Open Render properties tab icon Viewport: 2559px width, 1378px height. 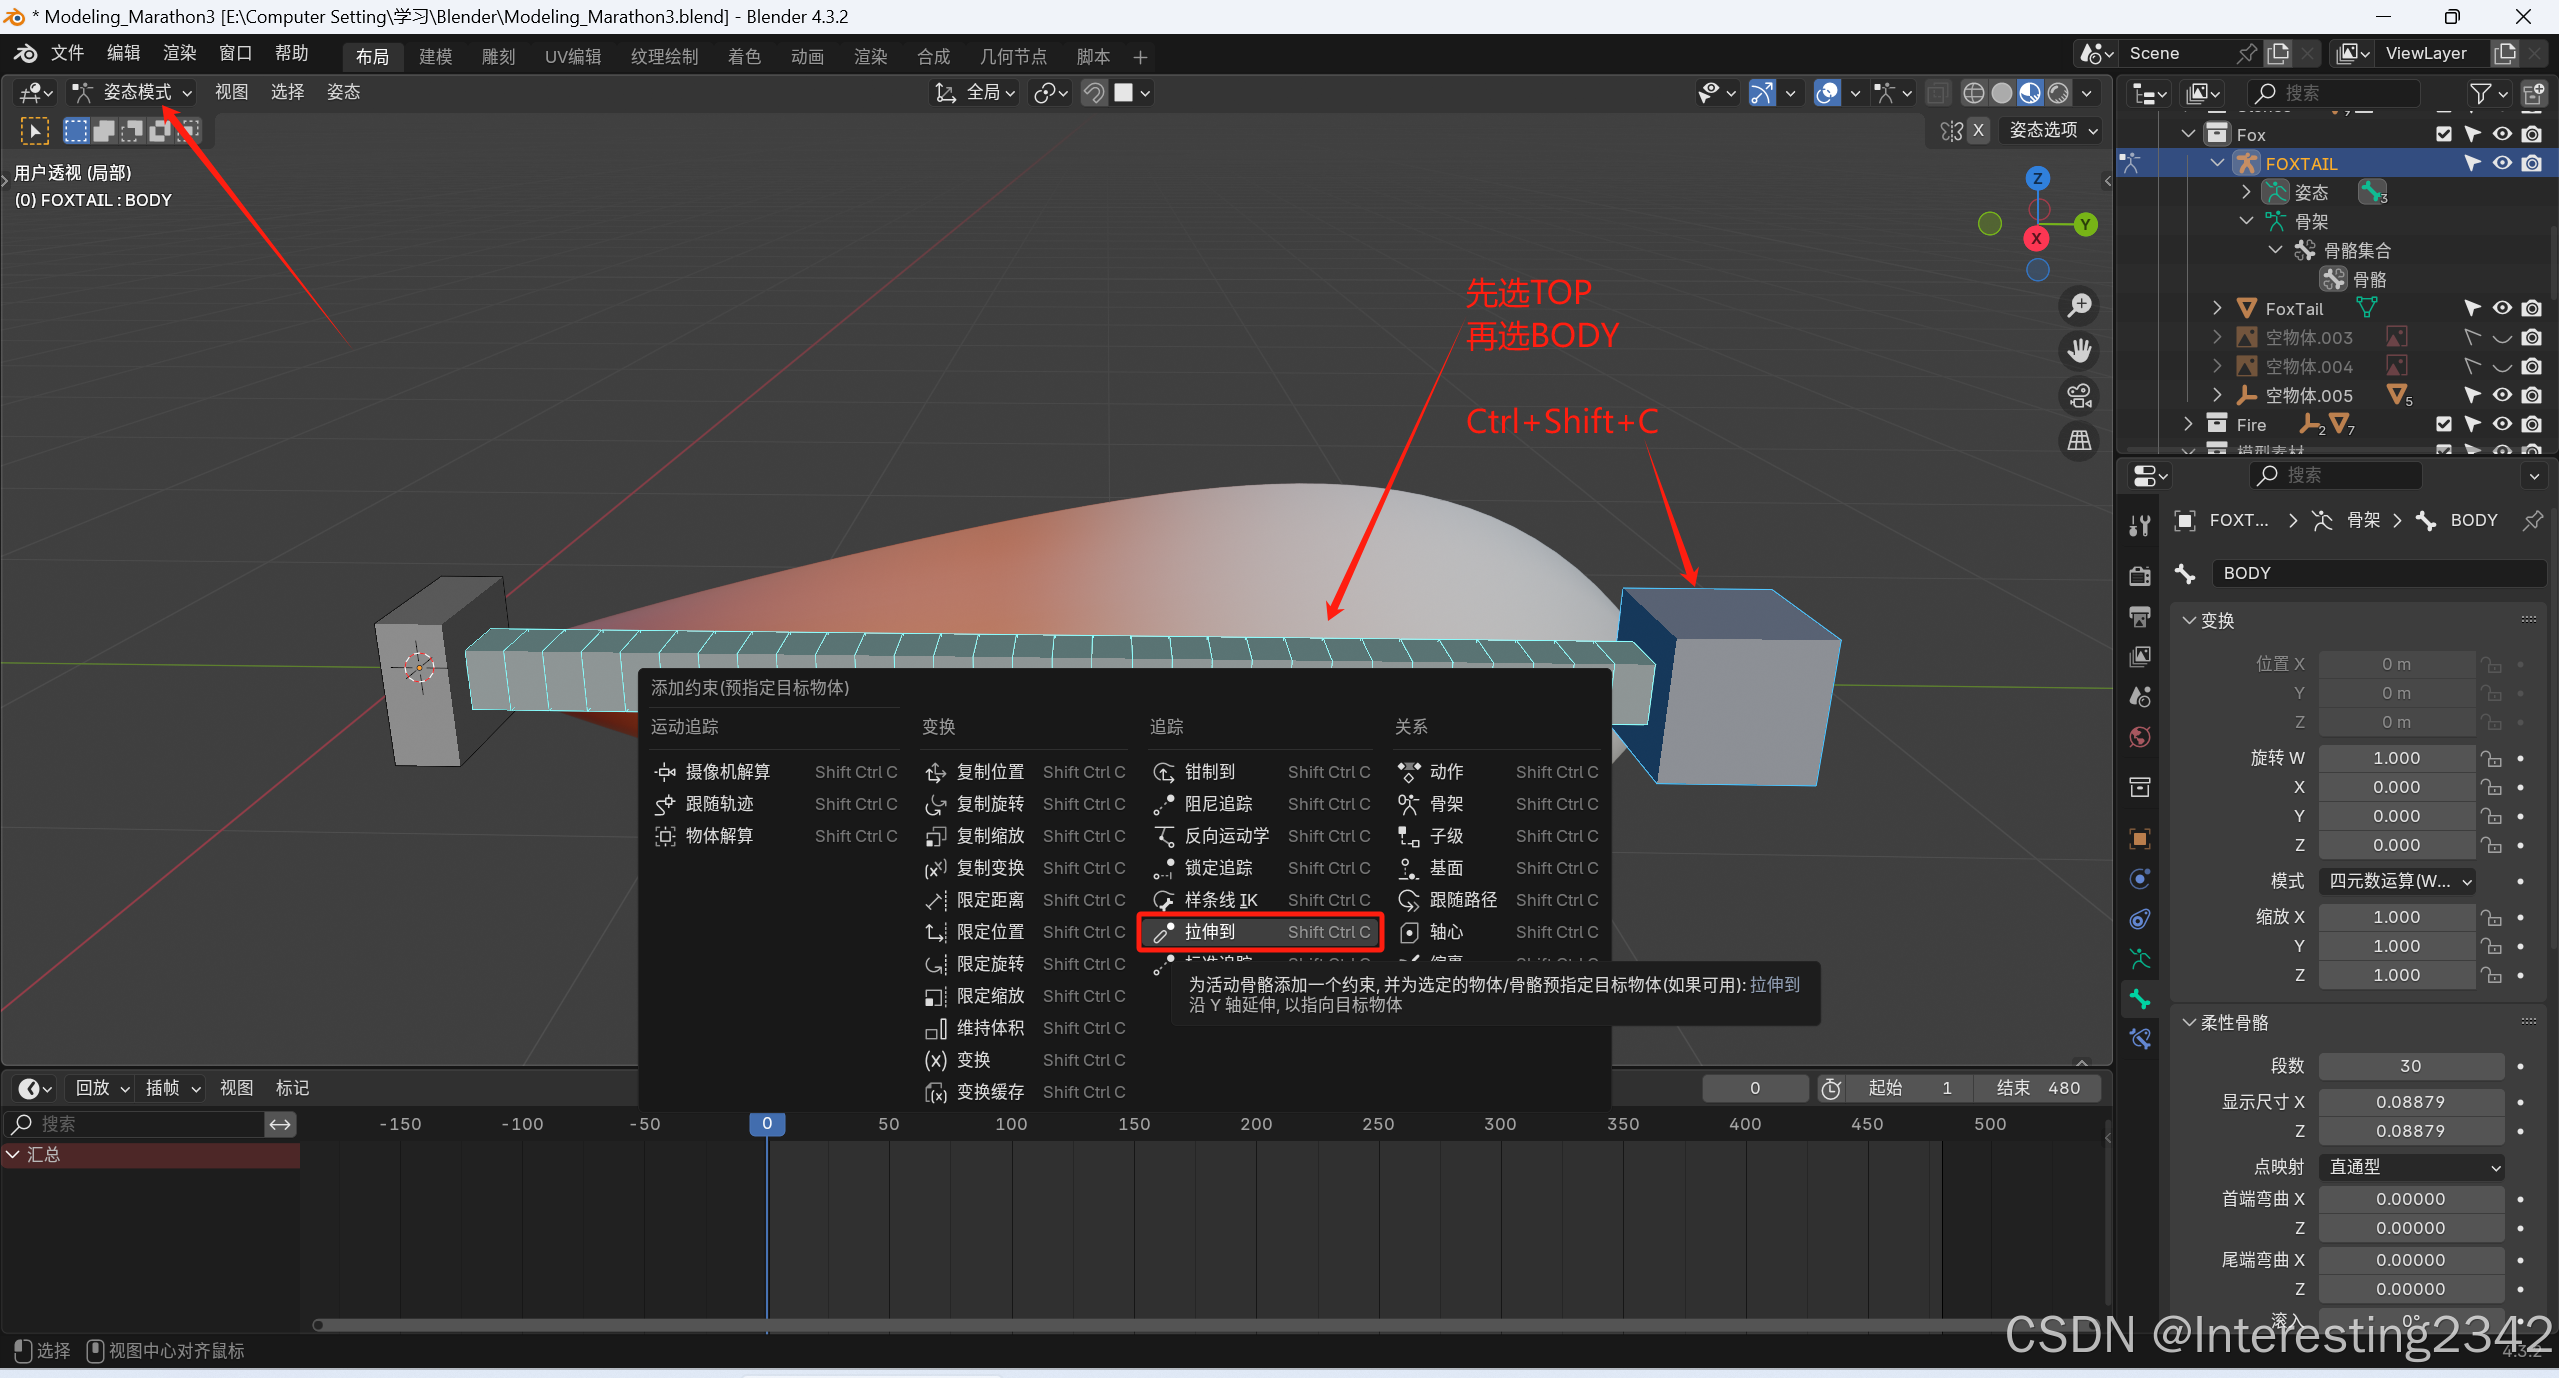pyautogui.click(x=2140, y=576)
